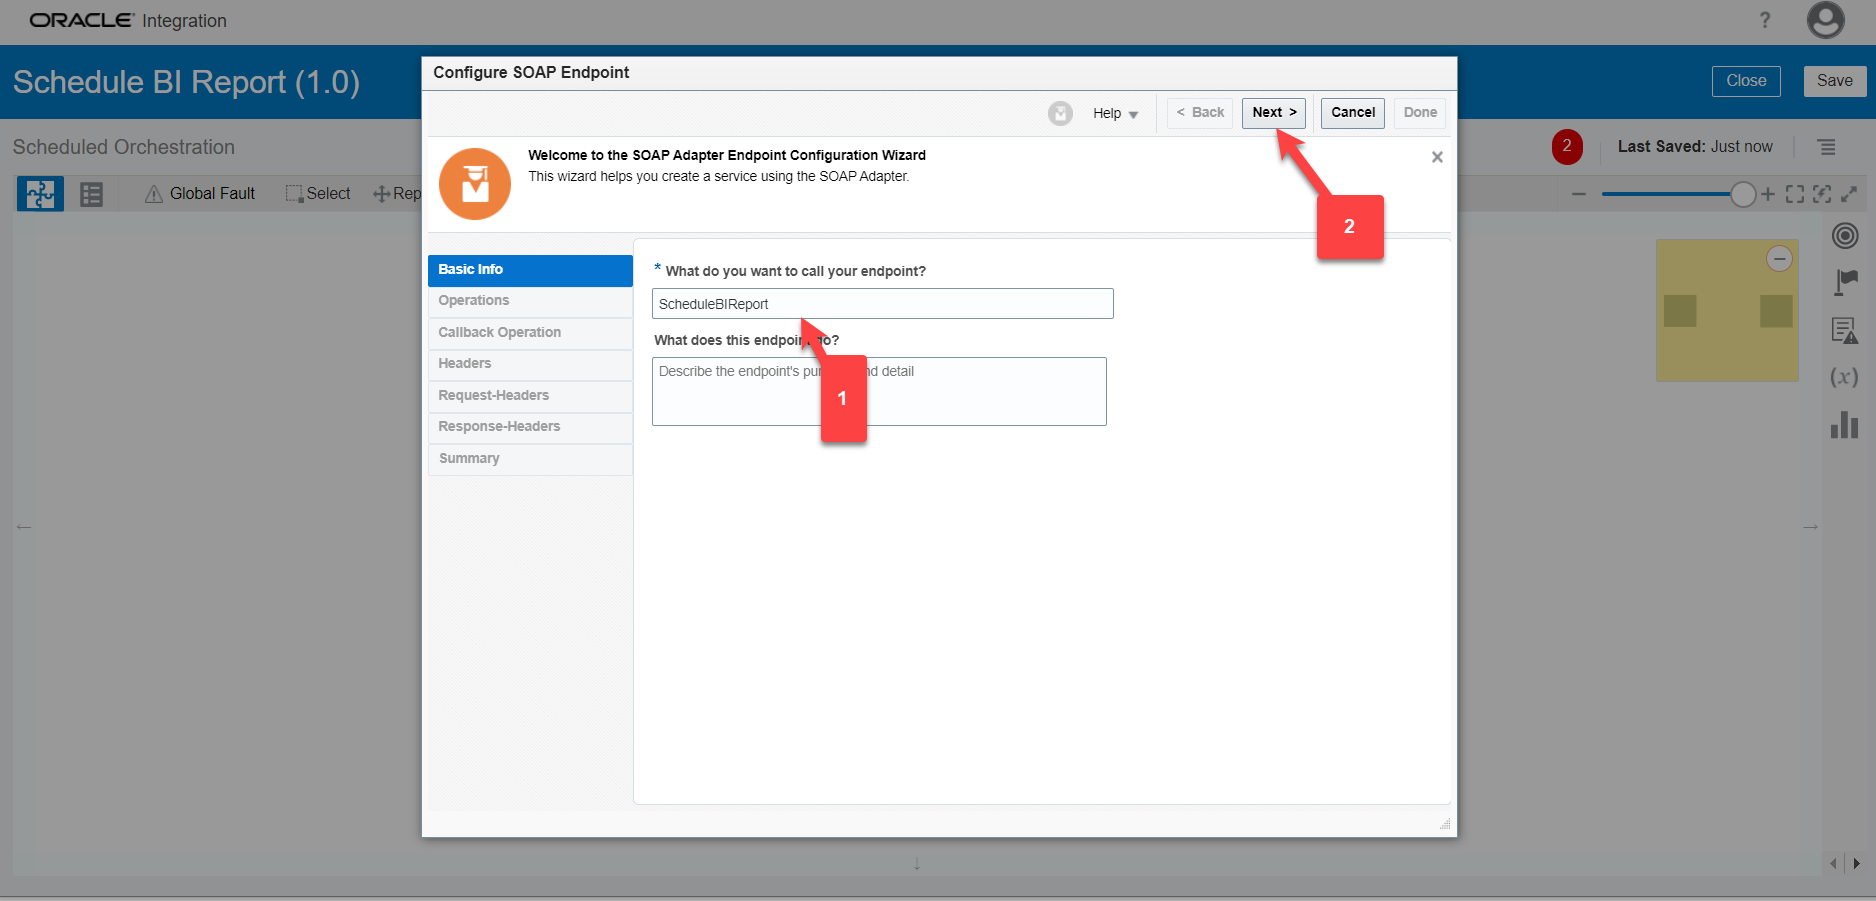This screenshot has width=1876, height=901.
Task: Switch to the pseudo list view icon
Action: 92,194
